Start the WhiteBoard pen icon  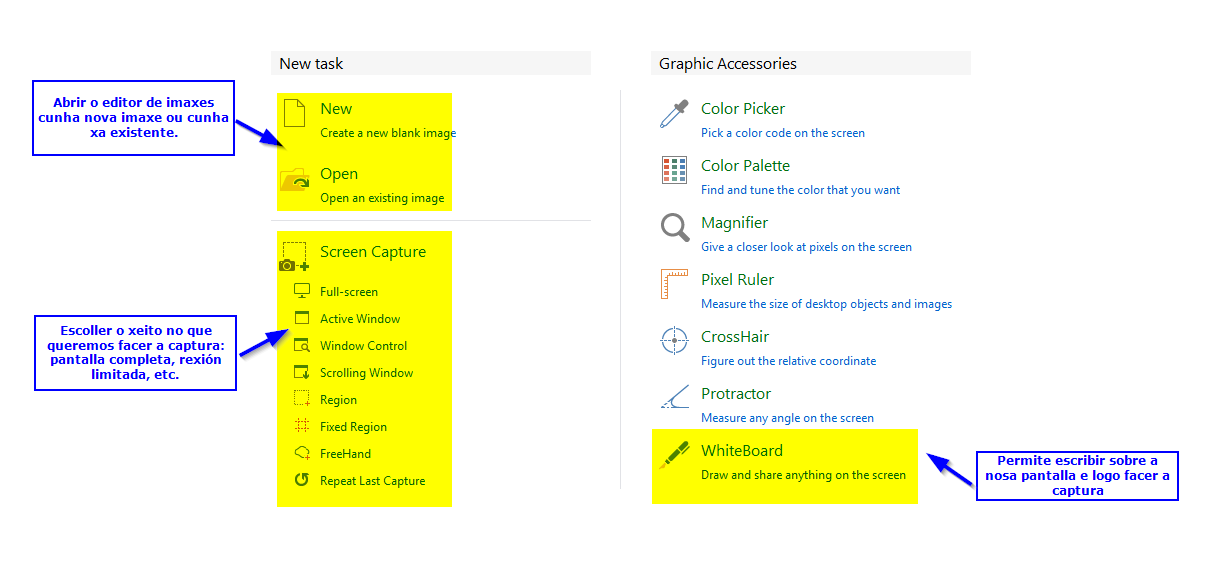click(674, 455)
